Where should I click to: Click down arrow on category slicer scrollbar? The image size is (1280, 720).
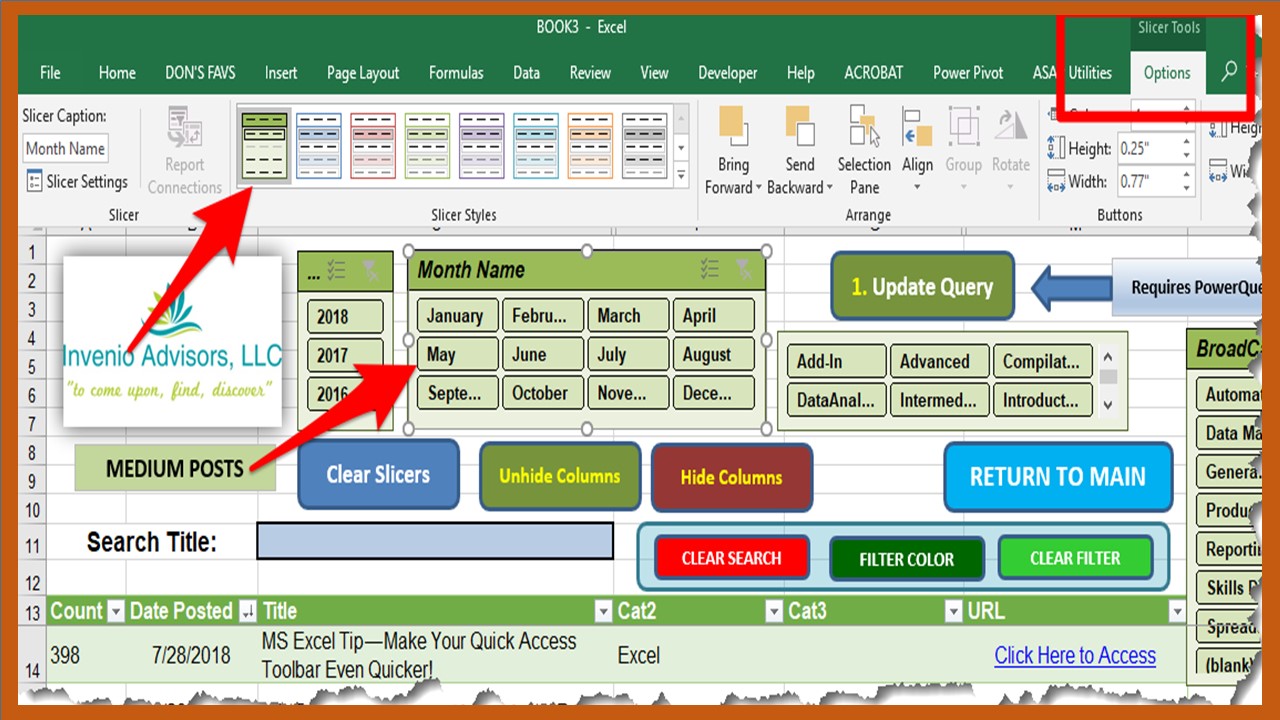[x=1108, y=404]
